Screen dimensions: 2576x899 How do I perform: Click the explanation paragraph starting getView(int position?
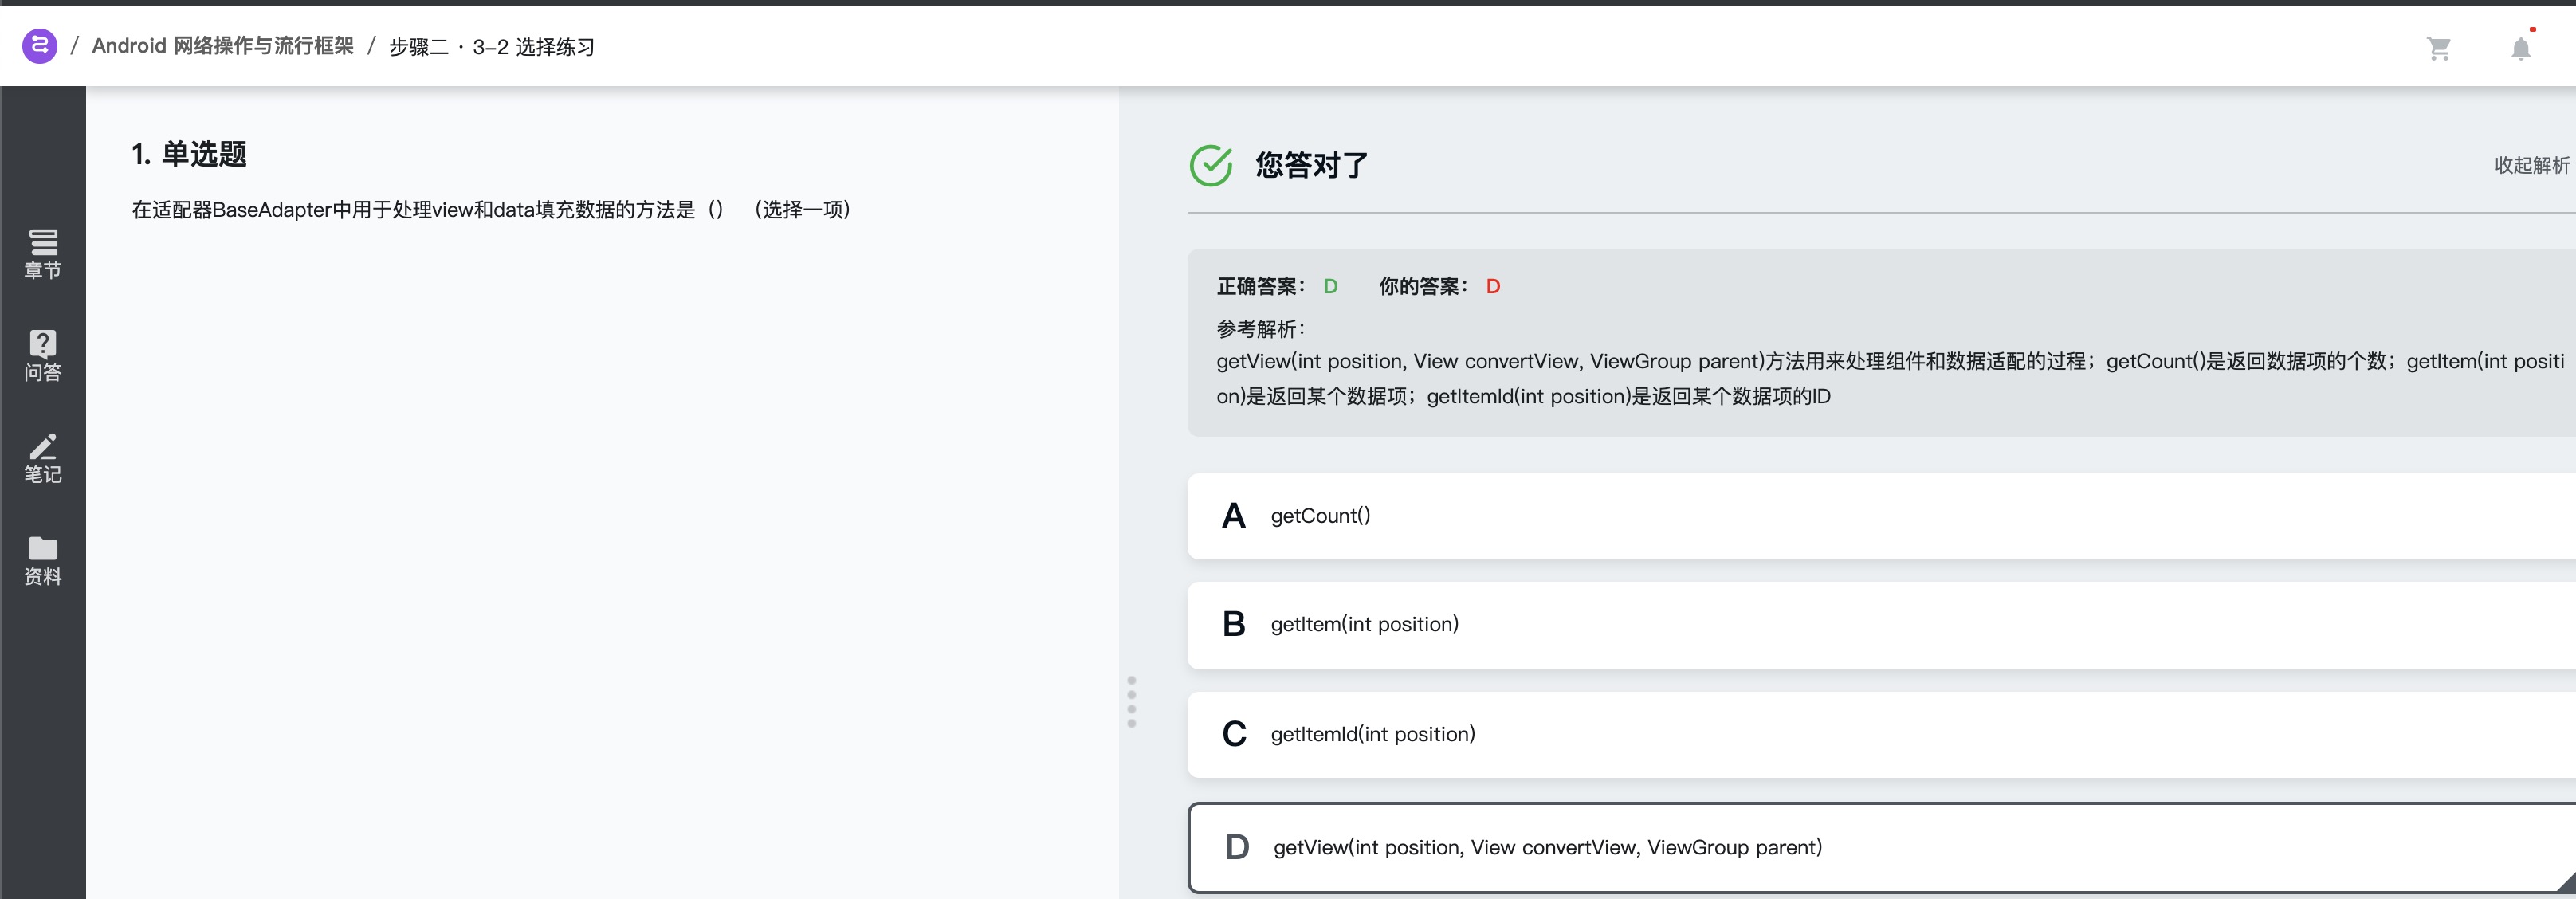click(x=1890, y=379)
